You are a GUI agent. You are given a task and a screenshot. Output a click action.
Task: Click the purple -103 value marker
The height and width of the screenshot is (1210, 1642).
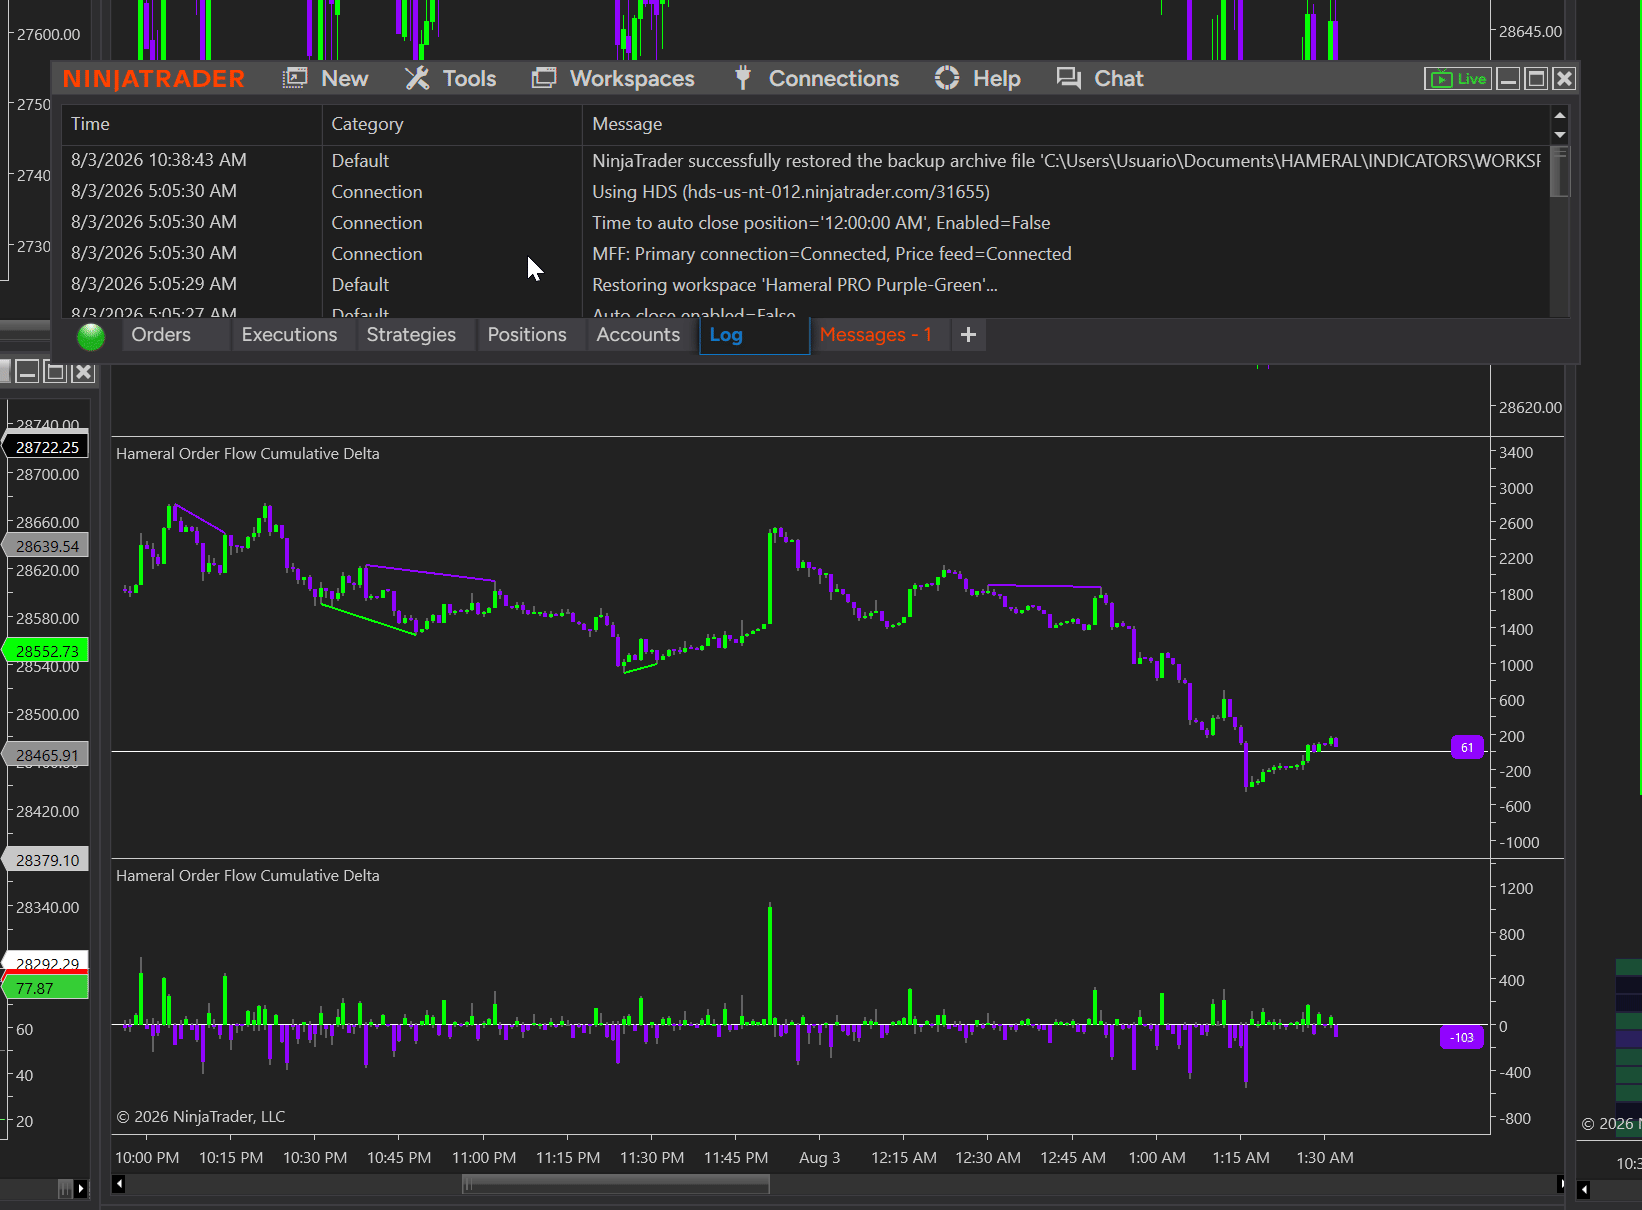point(1461,1038)
